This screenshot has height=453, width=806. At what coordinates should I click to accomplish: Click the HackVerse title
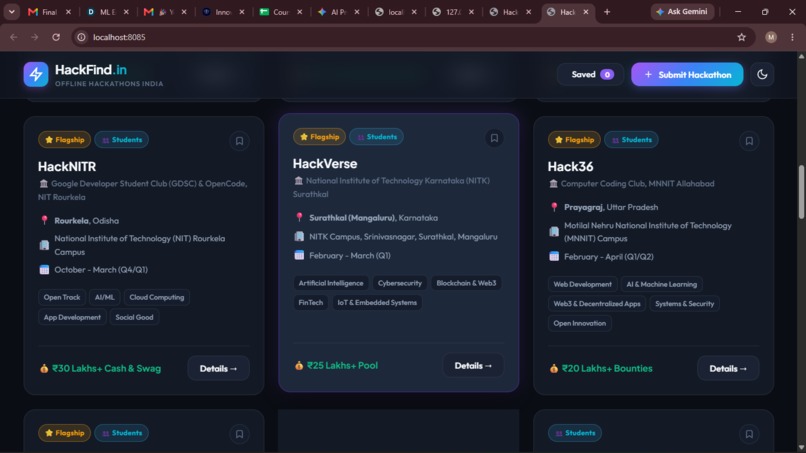[325, 164]
